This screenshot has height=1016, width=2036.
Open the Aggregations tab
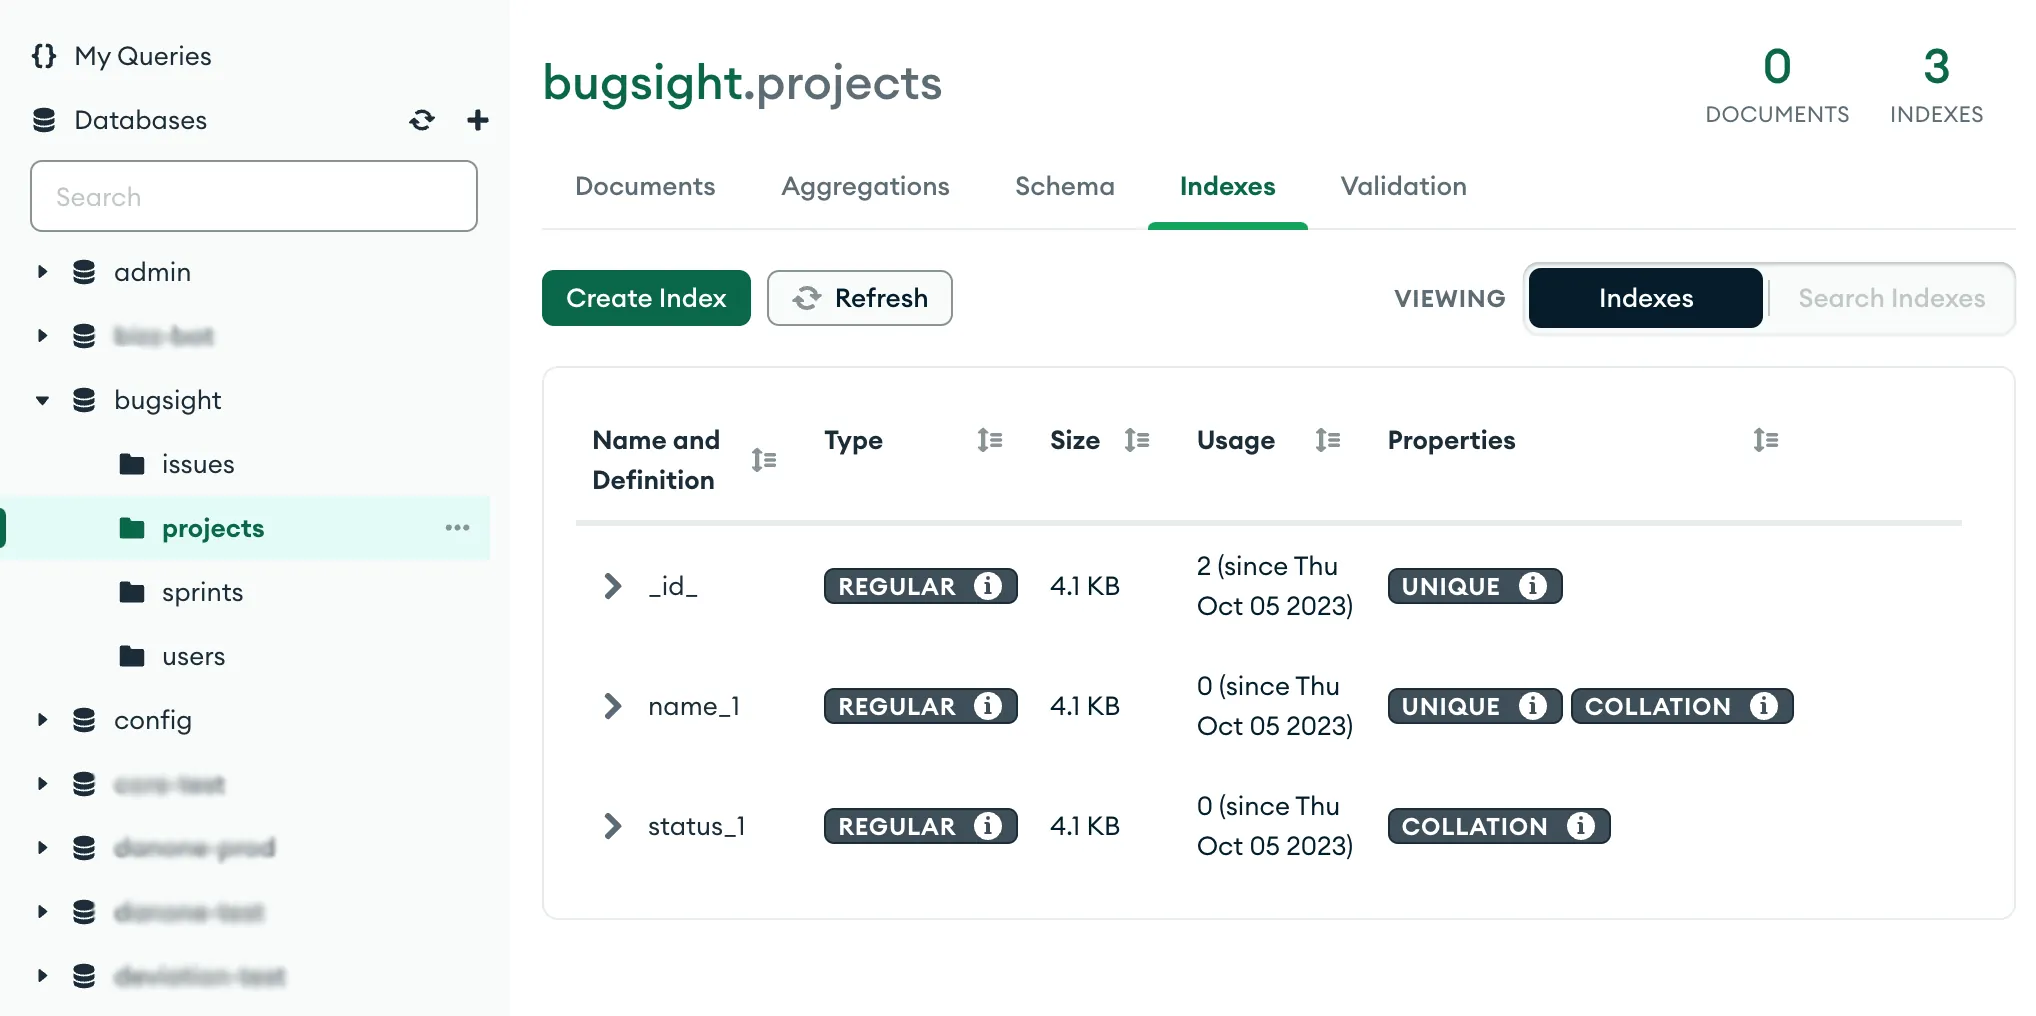[x=865, y=186]
